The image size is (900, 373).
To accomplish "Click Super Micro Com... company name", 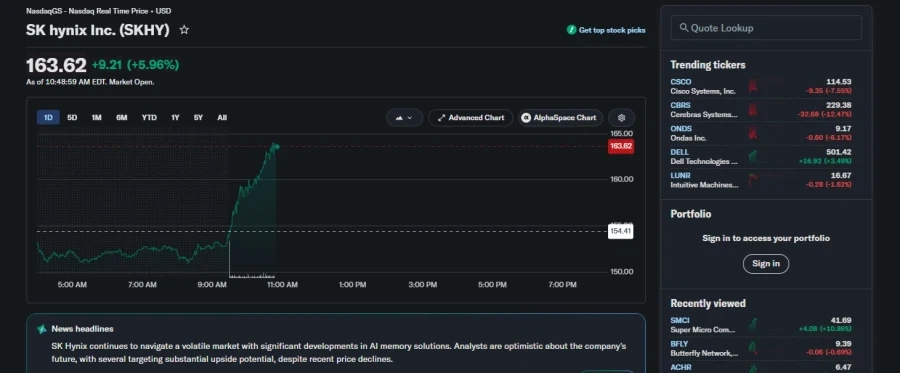I will 704,330.
